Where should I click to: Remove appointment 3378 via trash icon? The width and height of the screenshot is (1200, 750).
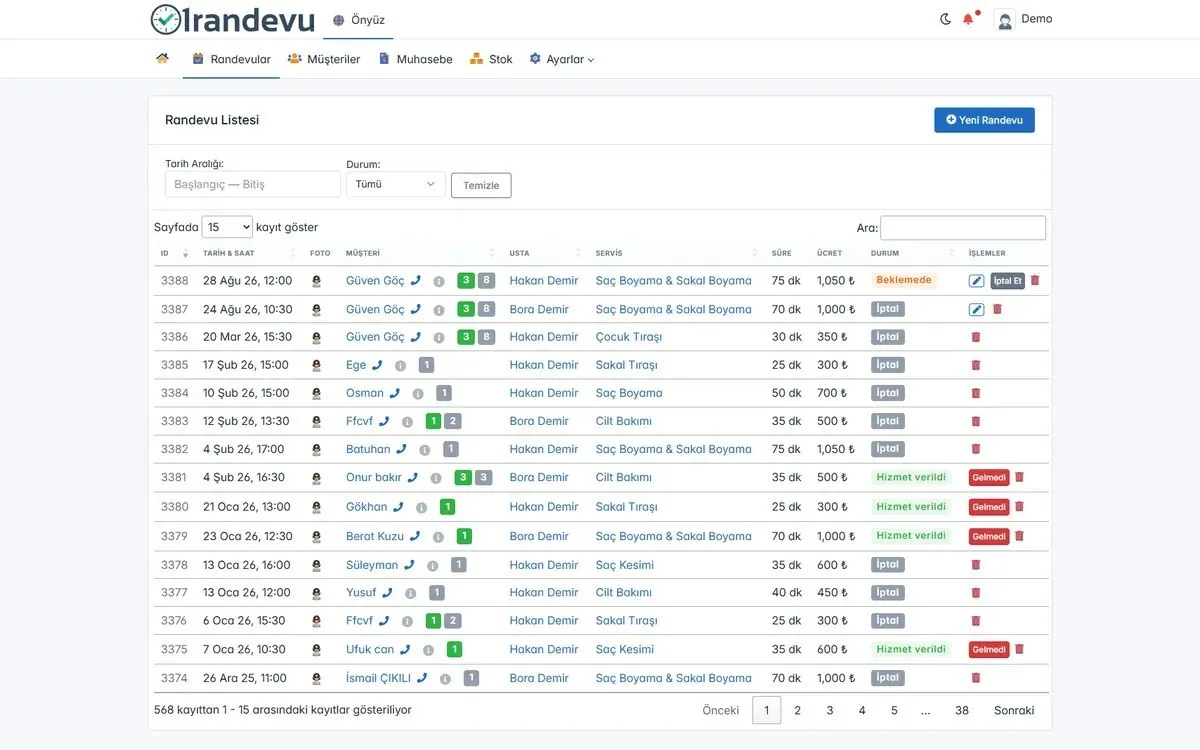point(976,565)
